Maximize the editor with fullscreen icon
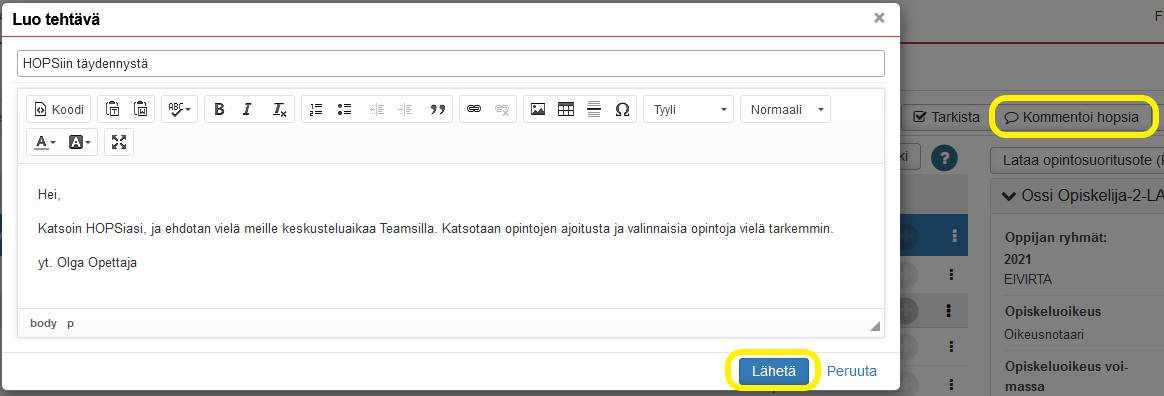Screen dimensions: 1164x396 [119, 142]
